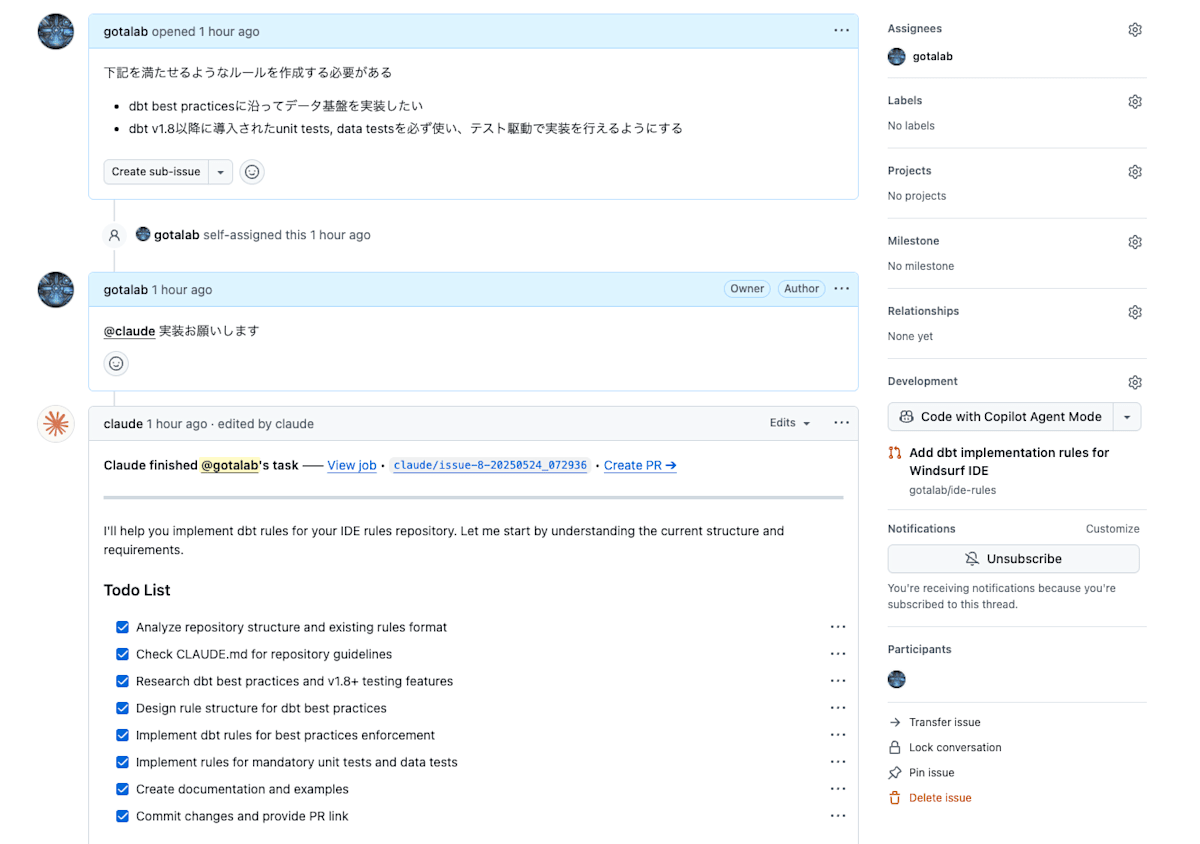
Task: Click gotalab name in the self-assigned event
Action: (176, 235)
